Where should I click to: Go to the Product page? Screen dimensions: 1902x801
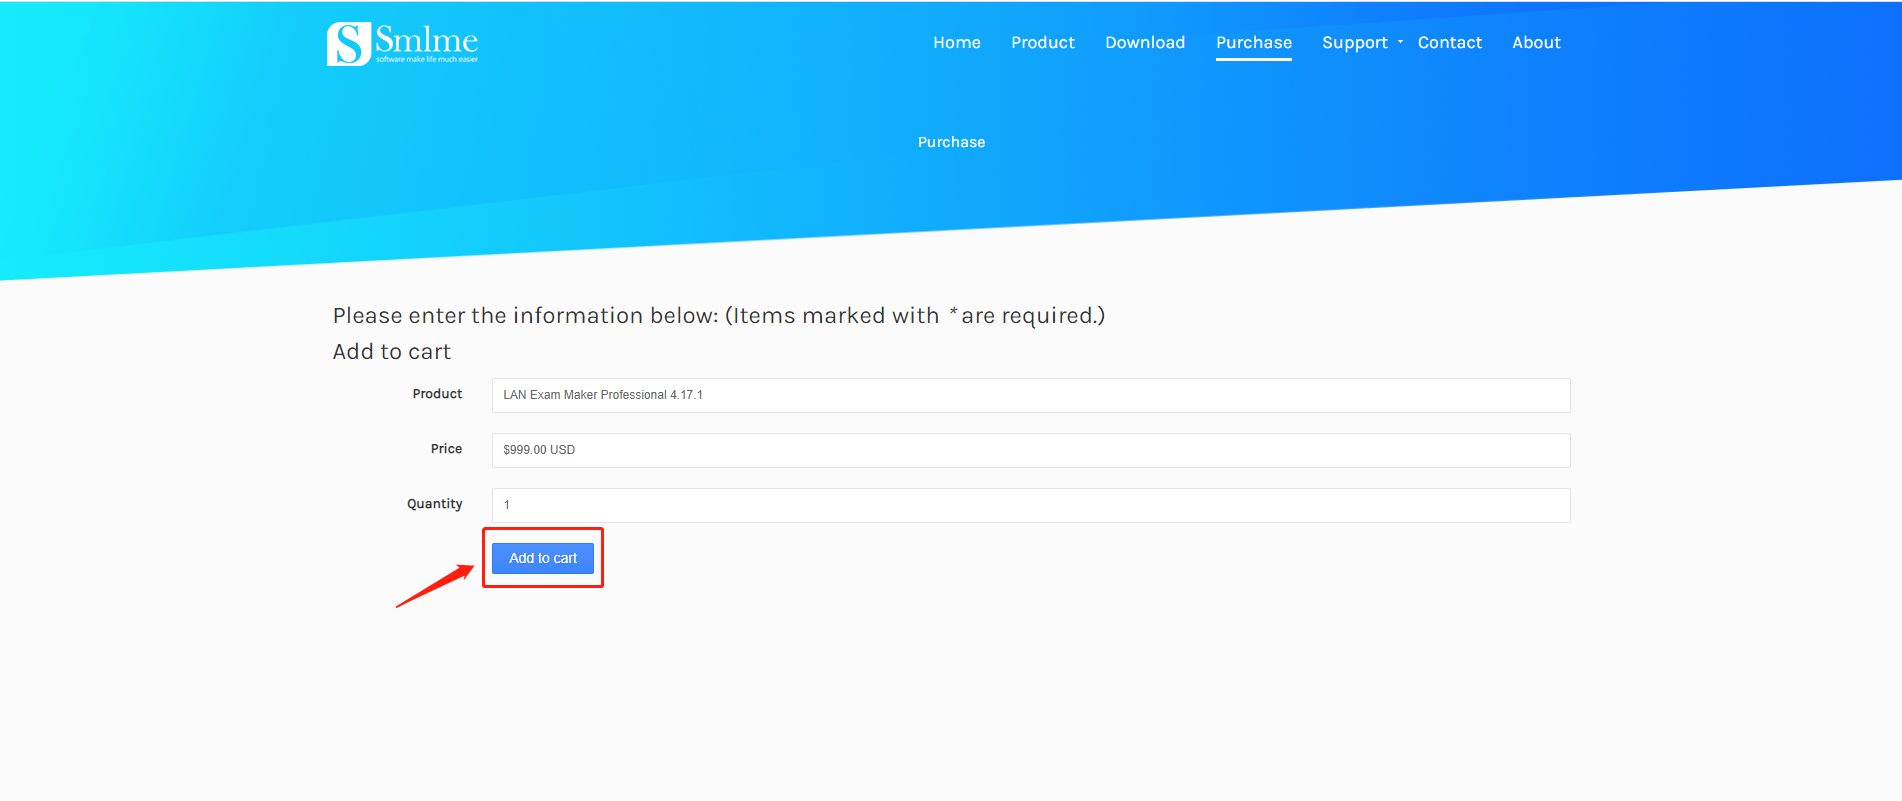click(x=1043, y=42)
